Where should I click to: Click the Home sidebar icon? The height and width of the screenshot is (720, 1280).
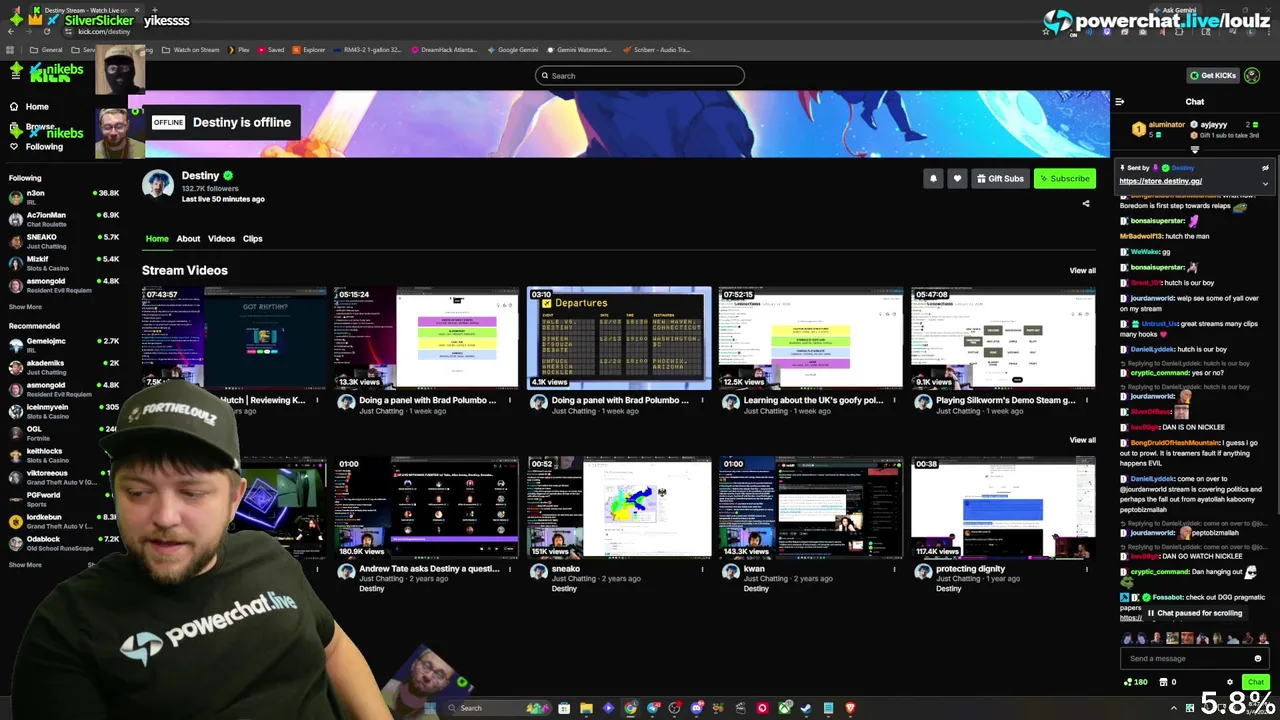pyautogui.click(x=14, y=107)
